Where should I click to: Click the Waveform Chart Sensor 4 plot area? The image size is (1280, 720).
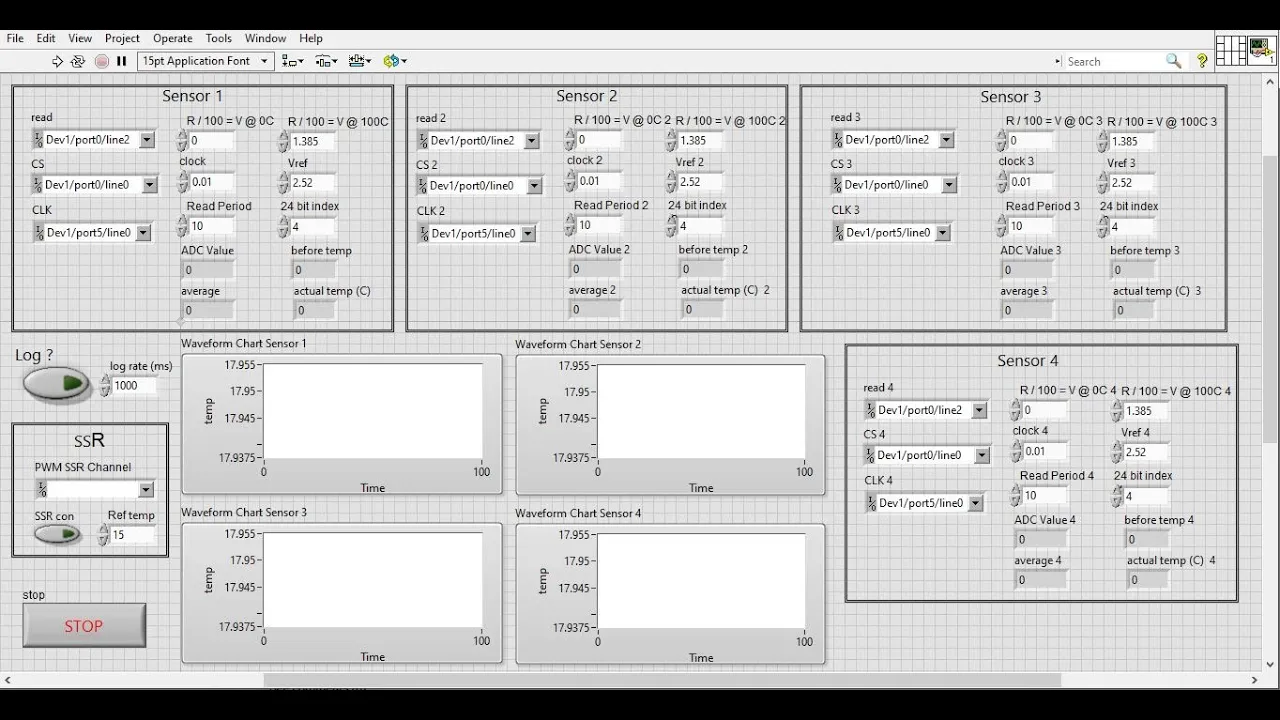(701, 581)
